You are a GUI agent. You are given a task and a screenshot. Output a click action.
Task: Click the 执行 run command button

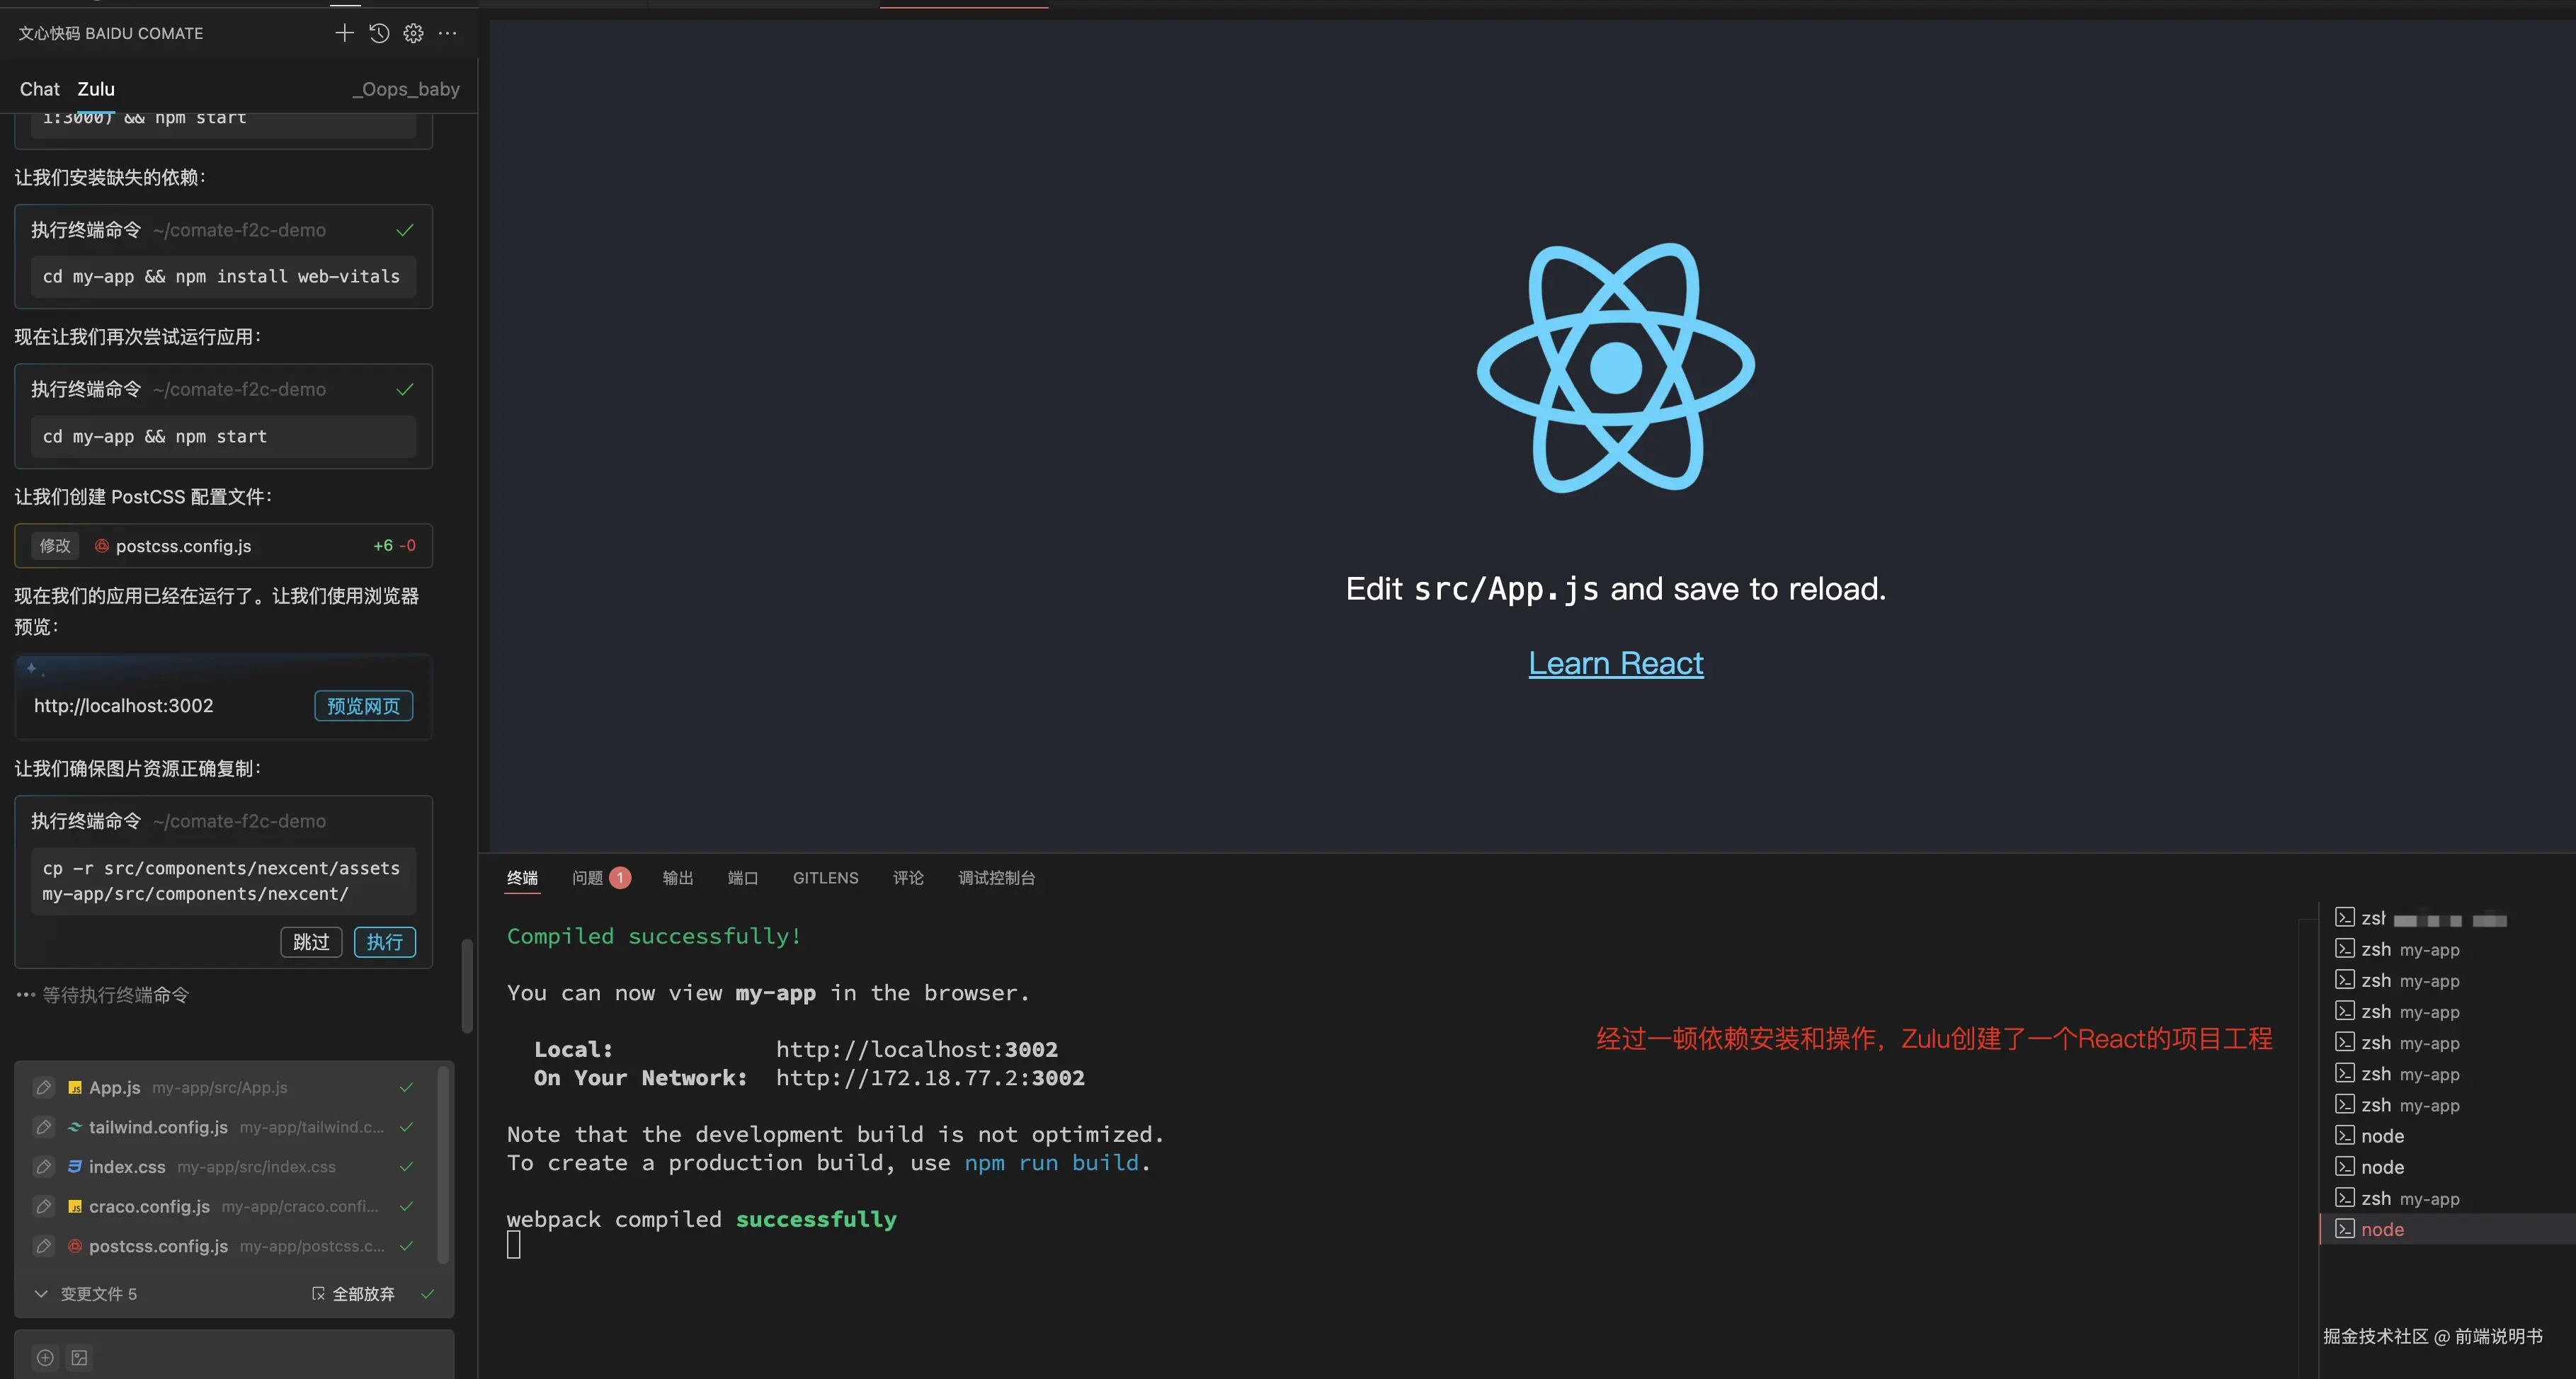pyautogui.click(x=384, y=942)
